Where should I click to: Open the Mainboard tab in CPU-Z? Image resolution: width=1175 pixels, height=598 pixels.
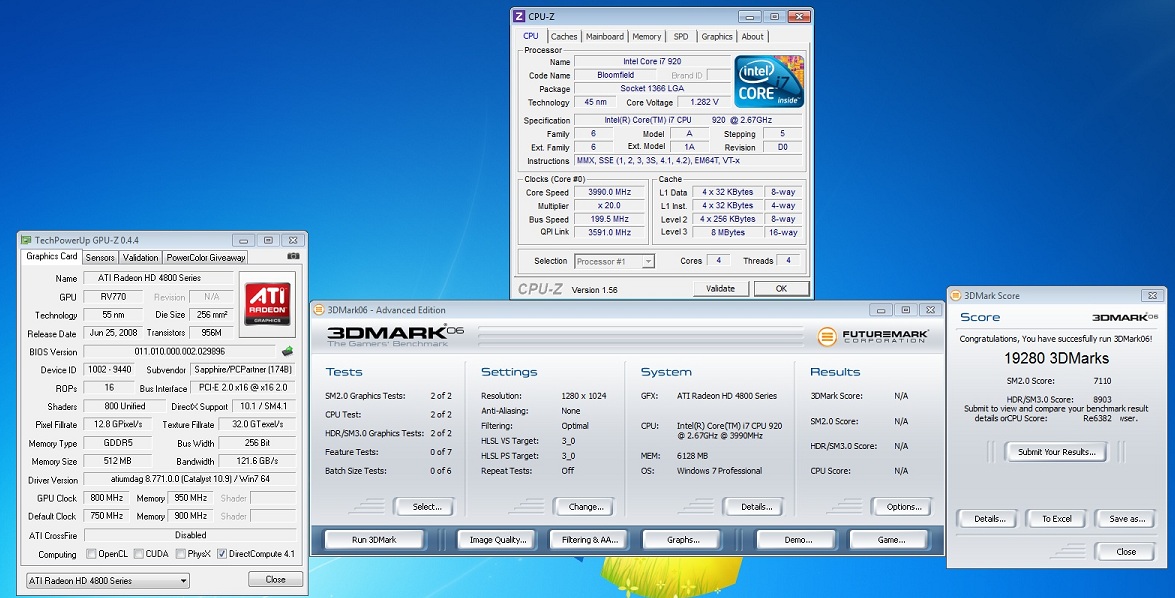coord(605,36)
